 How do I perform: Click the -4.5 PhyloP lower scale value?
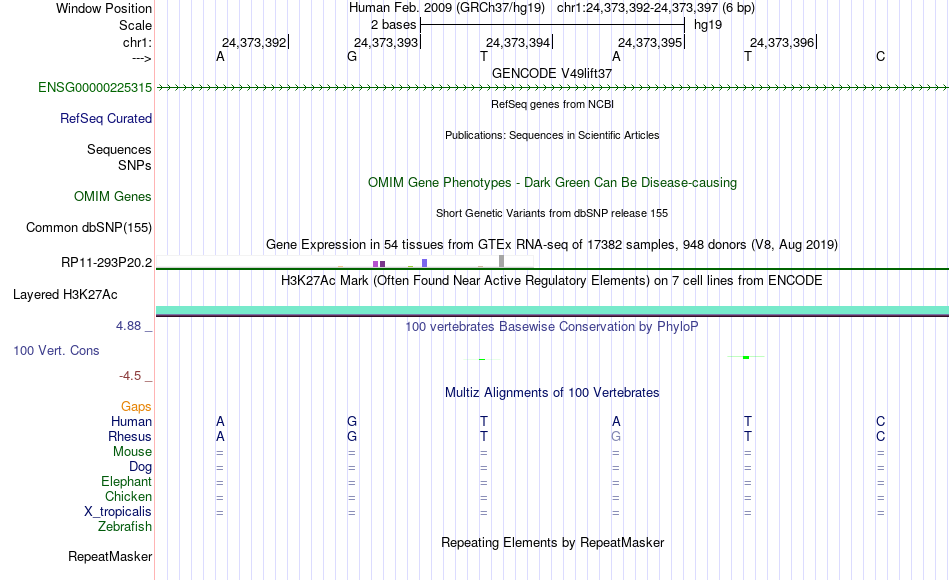130,376
